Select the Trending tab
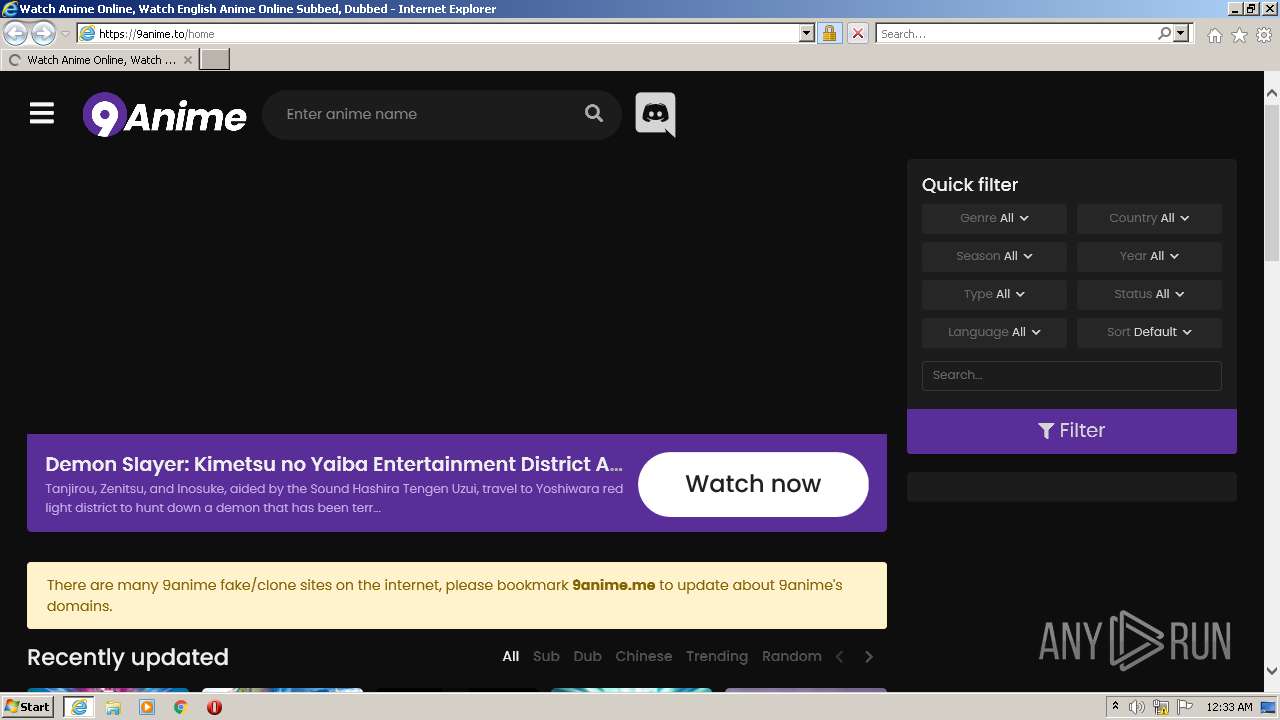This screenshot has height=720, width=1280. coord(717,657)
